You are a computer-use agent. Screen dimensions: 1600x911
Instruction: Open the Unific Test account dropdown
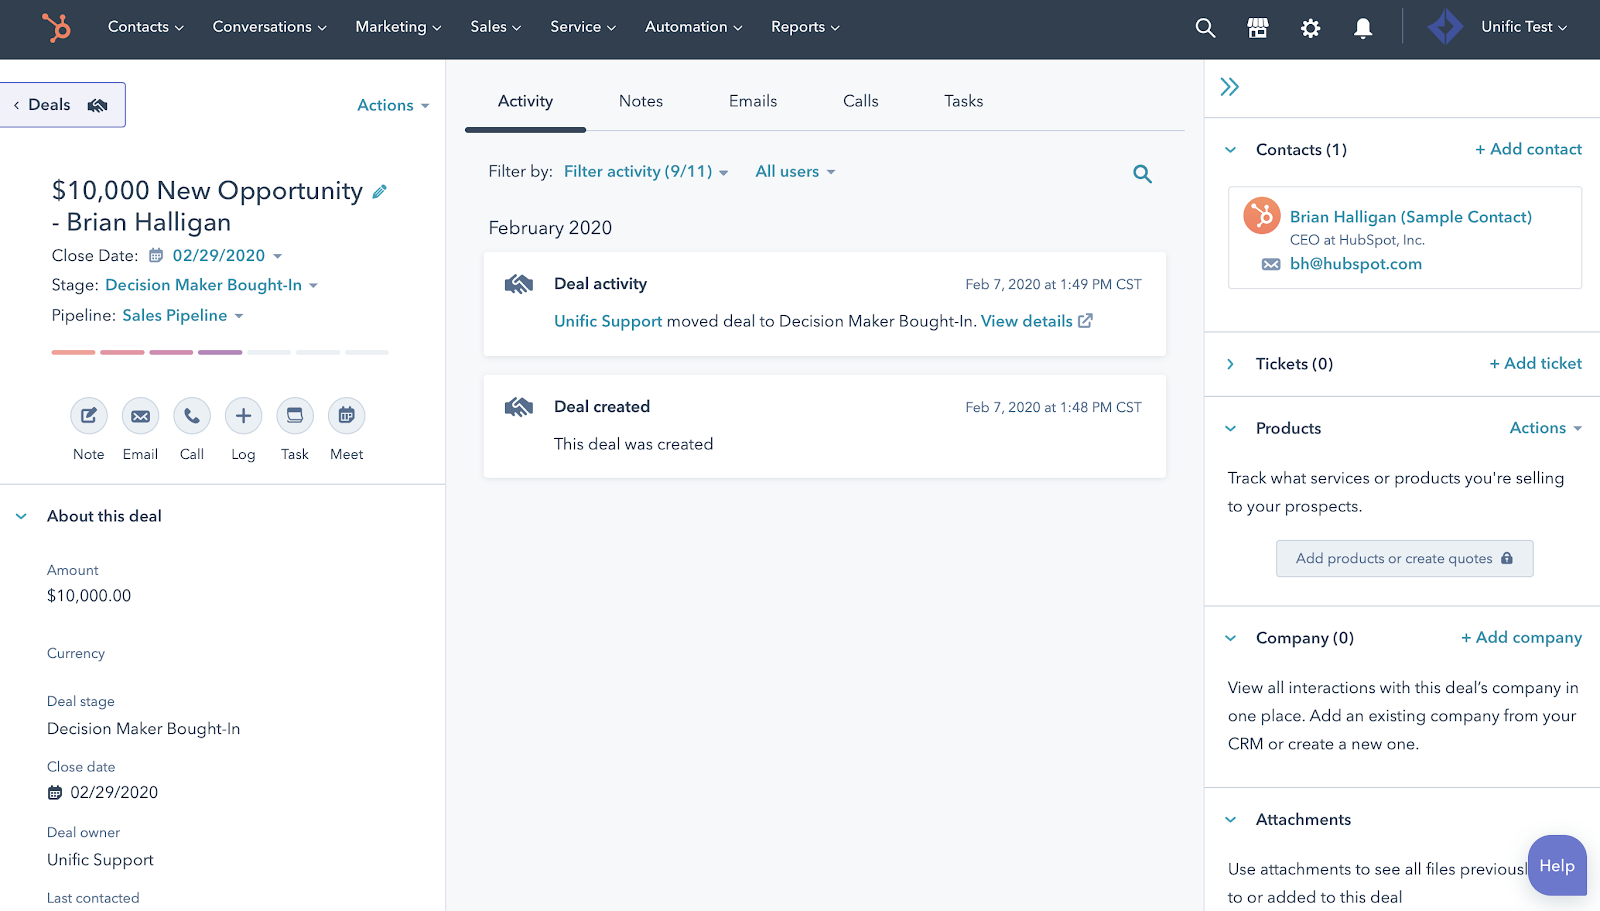point(1523,27)
